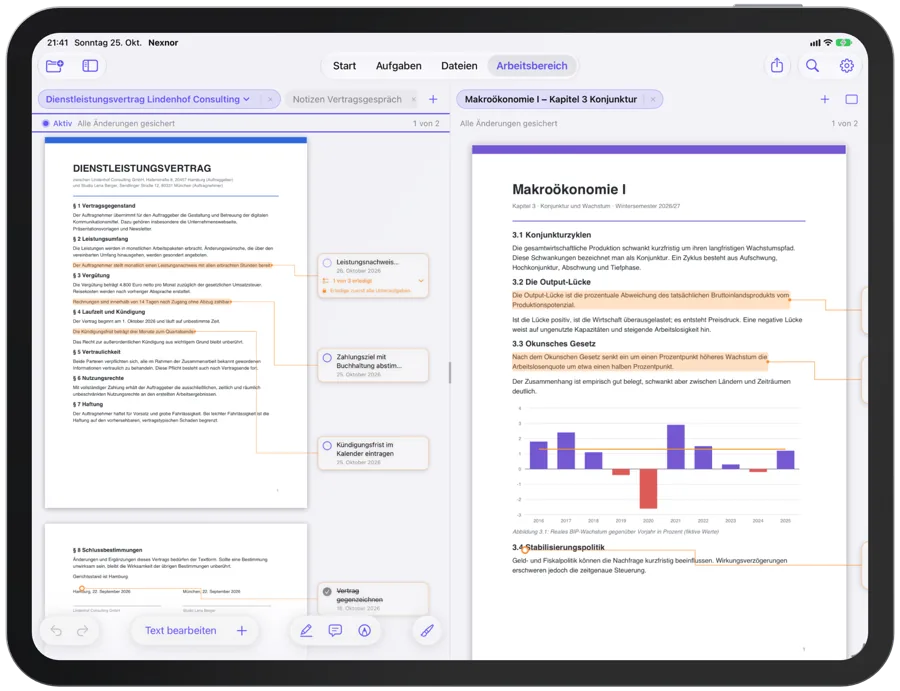Screen dimensions: 900x691
Task: Uncheck the Vertrag gegenzeichnen task
Action: 327,591
